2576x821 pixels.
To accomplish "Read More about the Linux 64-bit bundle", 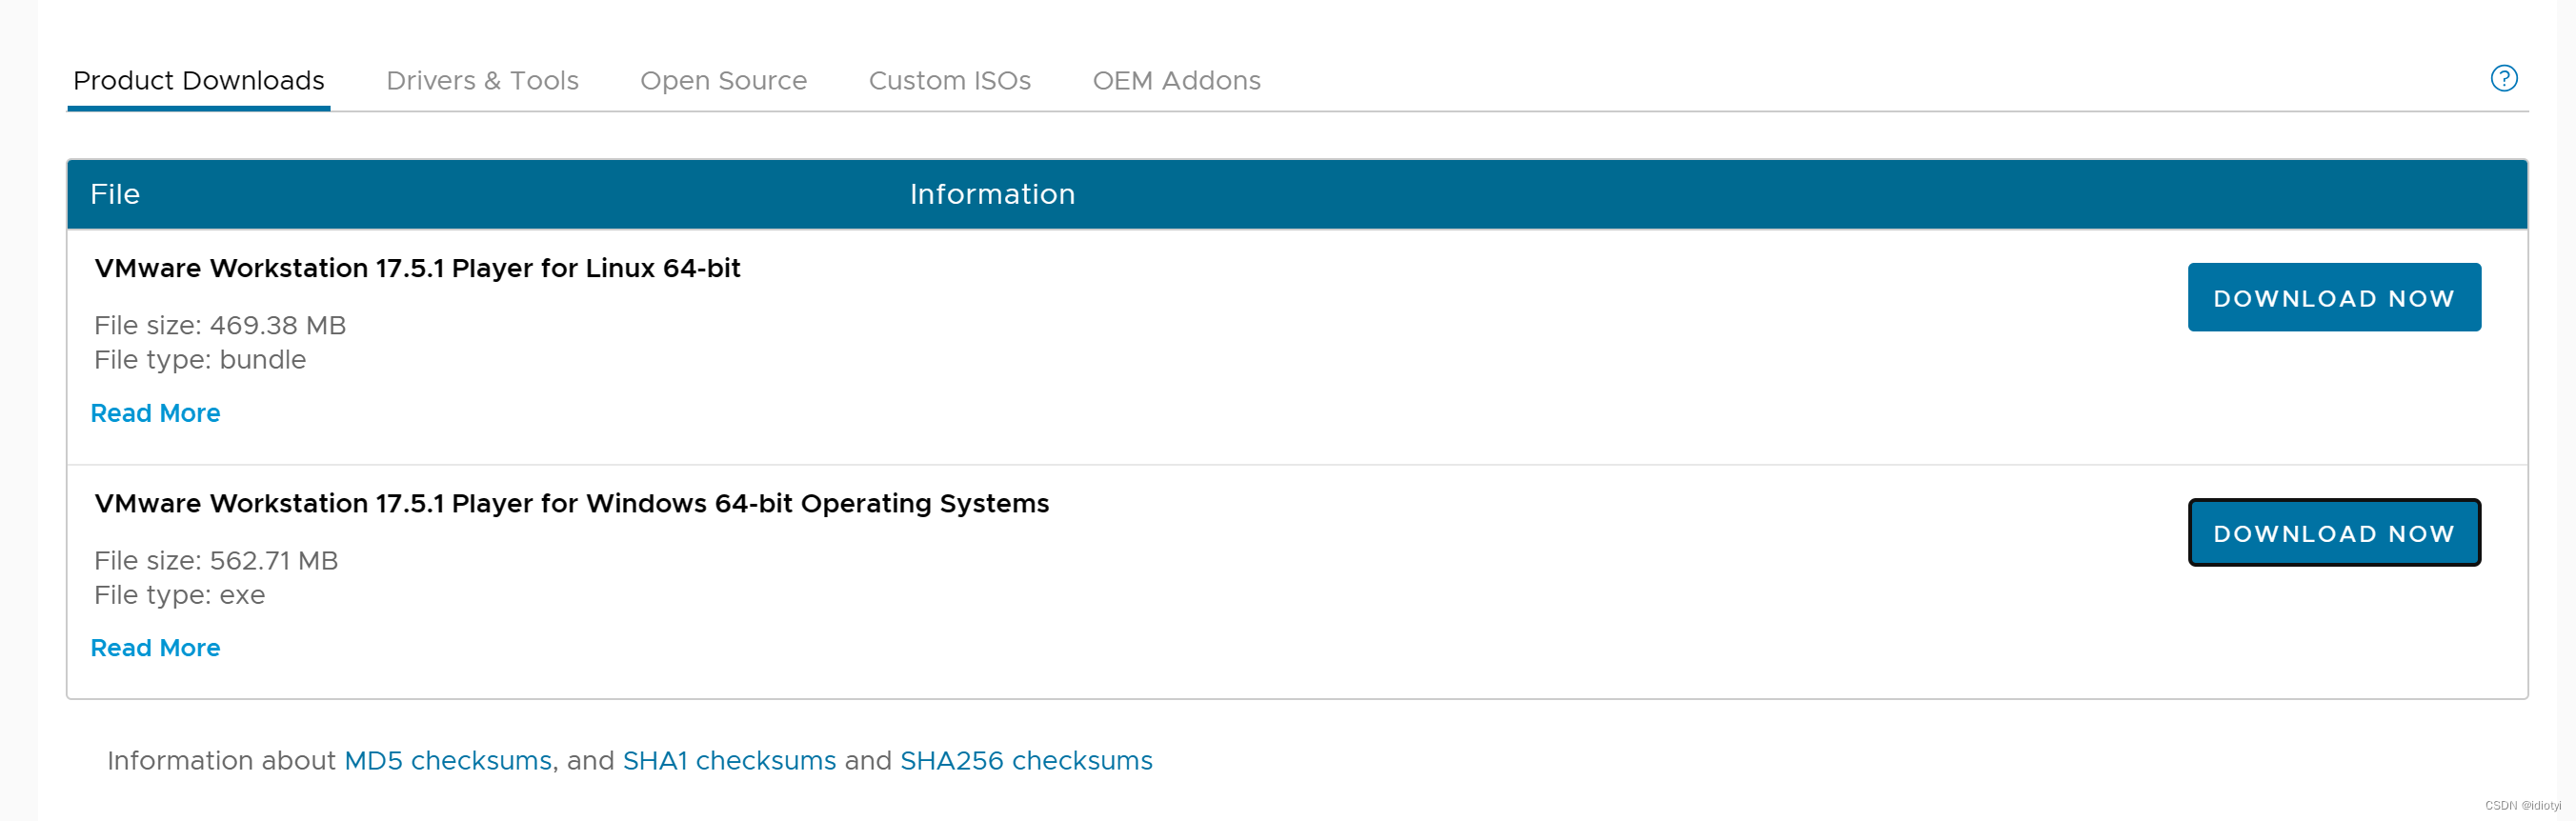I will [155, 413].
